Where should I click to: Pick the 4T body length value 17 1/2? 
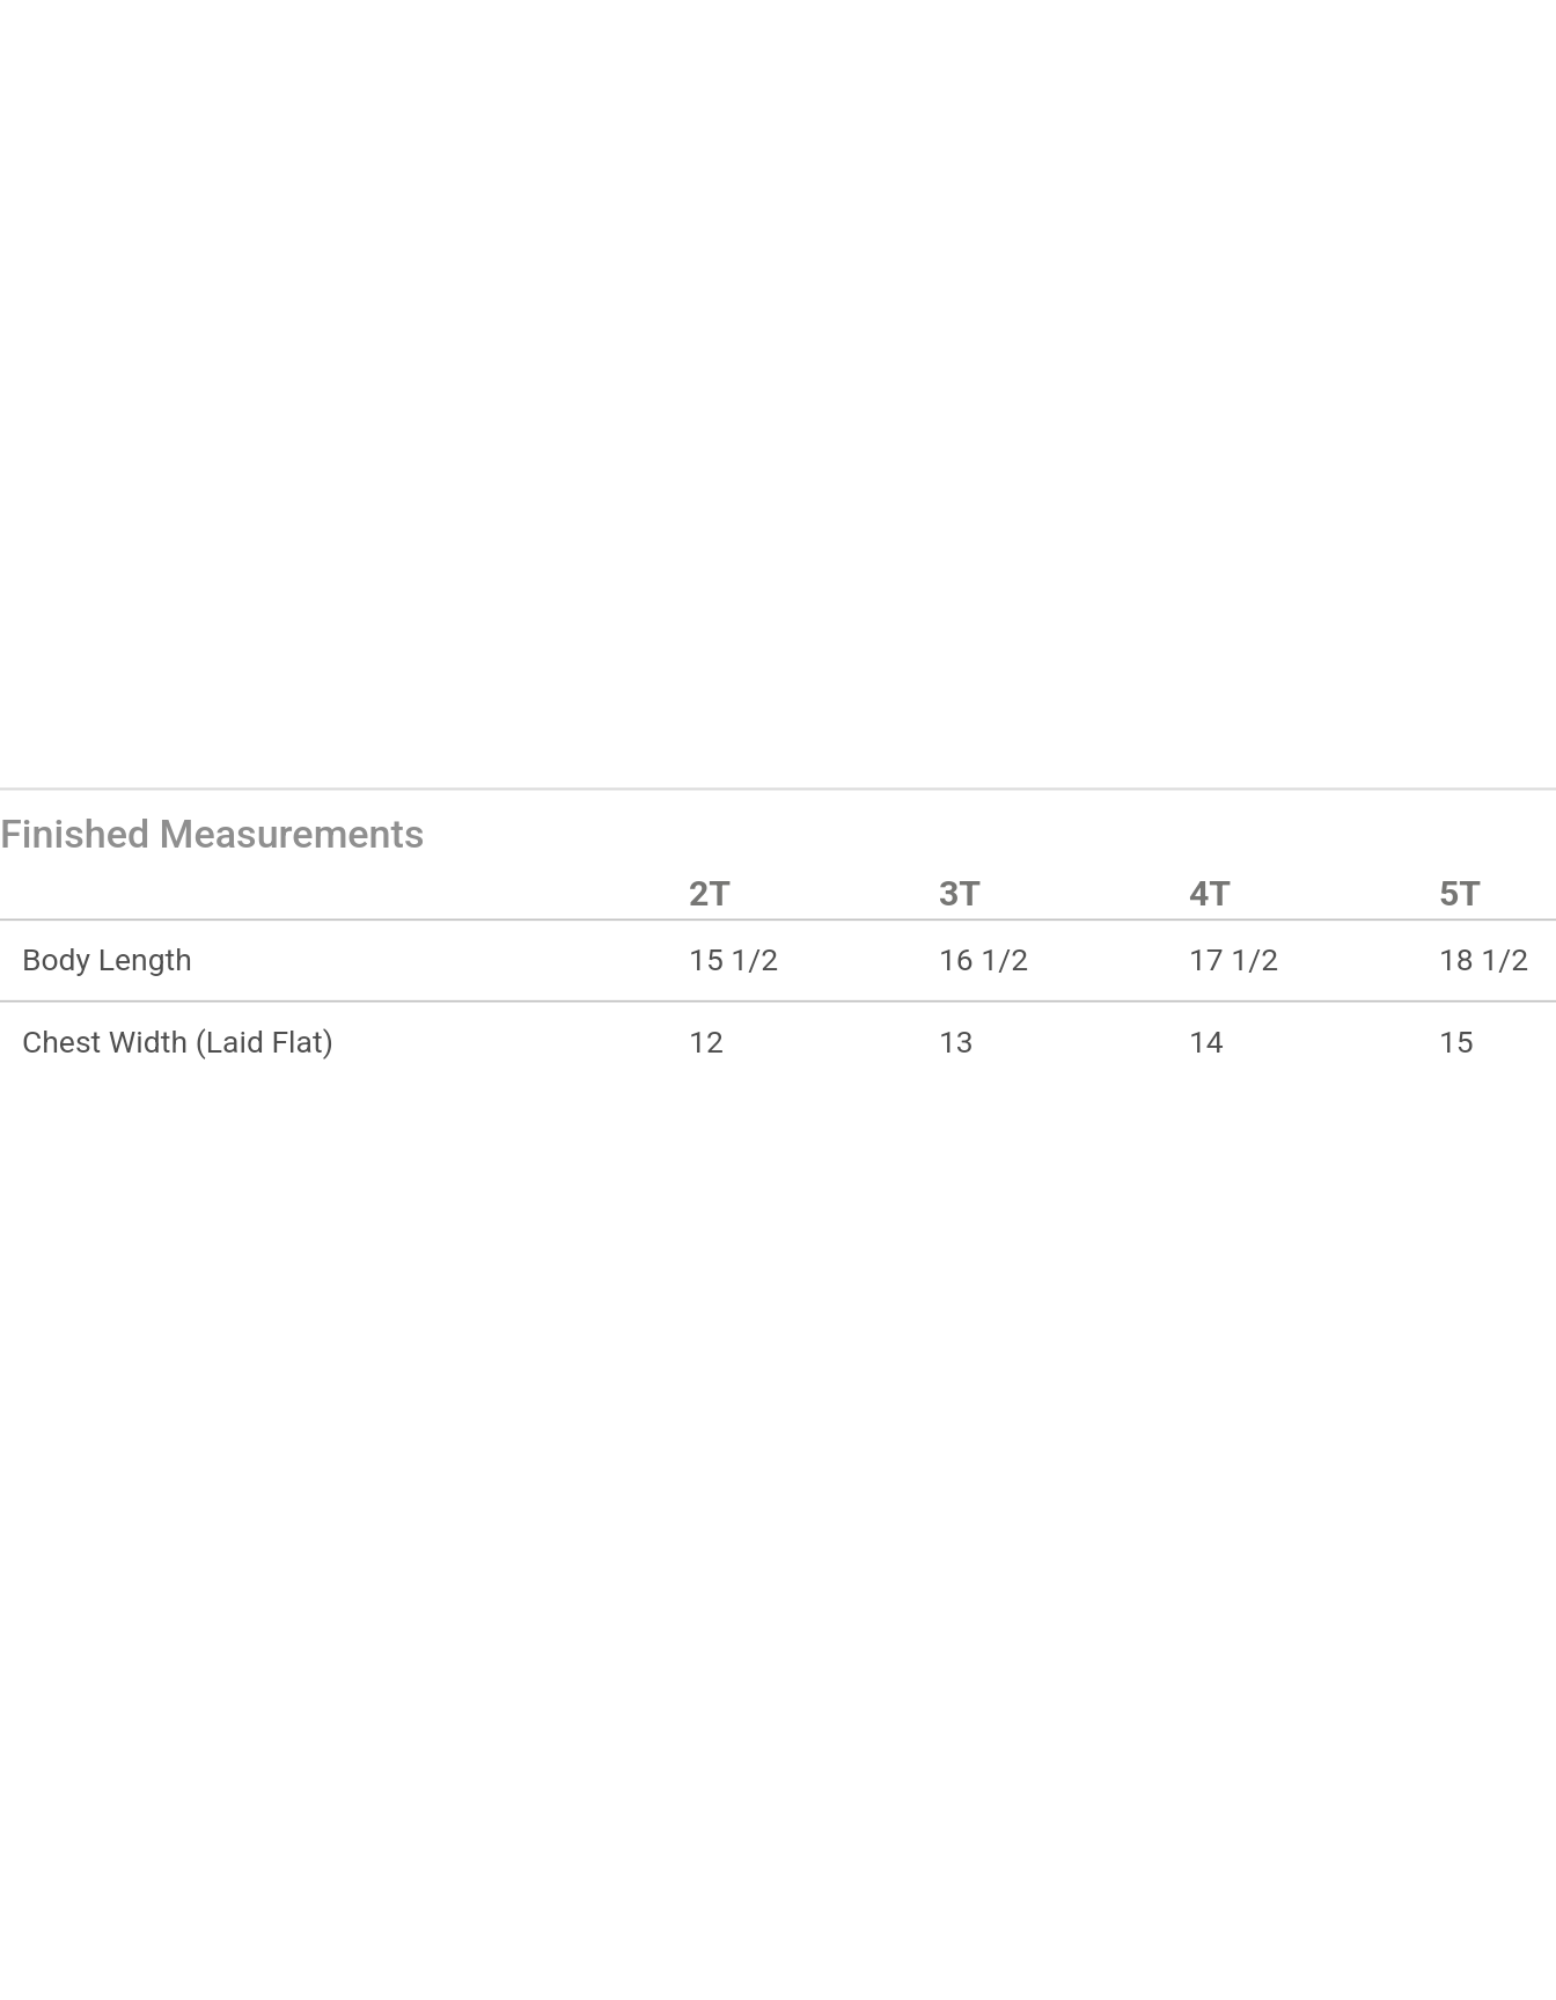pos(1233,960)
